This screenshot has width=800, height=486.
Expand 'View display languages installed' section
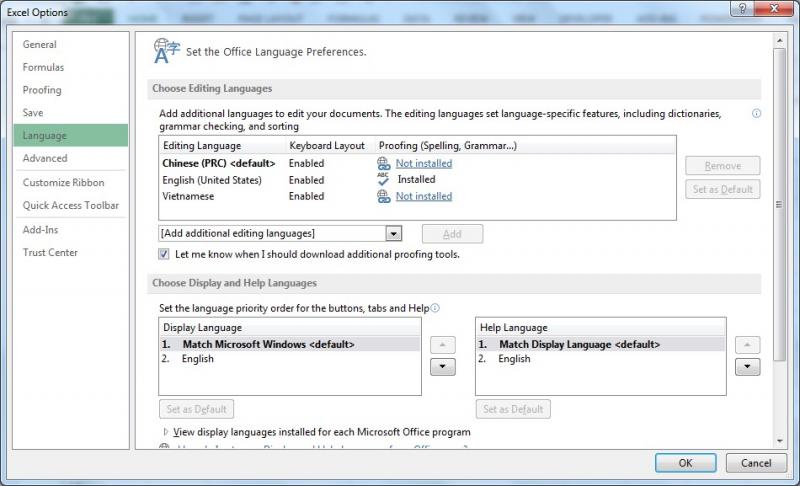click(x=166, y=432)
